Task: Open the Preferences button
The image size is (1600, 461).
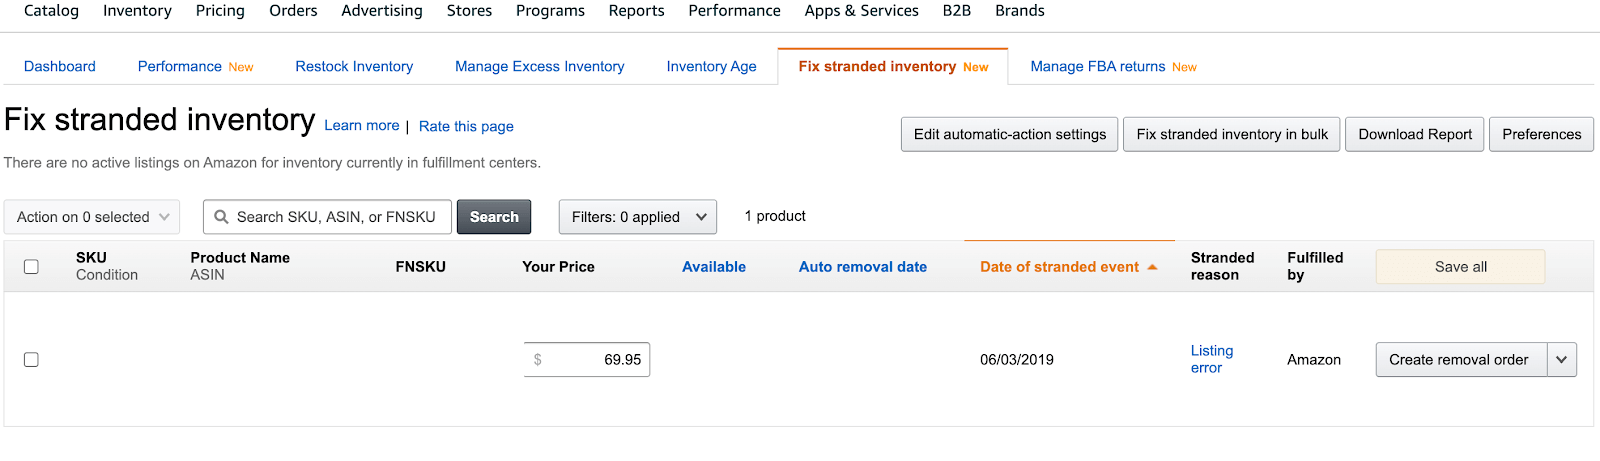Action: point(1541,134)
